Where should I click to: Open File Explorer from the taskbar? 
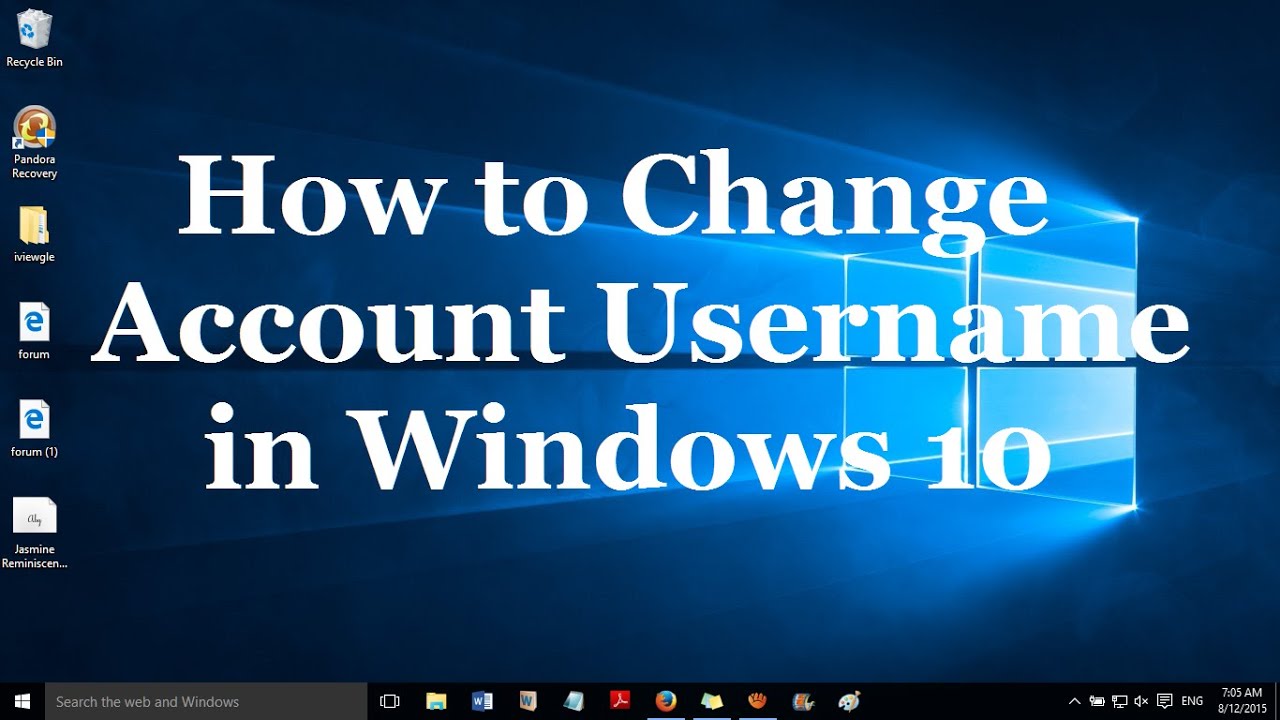(436, 701)
